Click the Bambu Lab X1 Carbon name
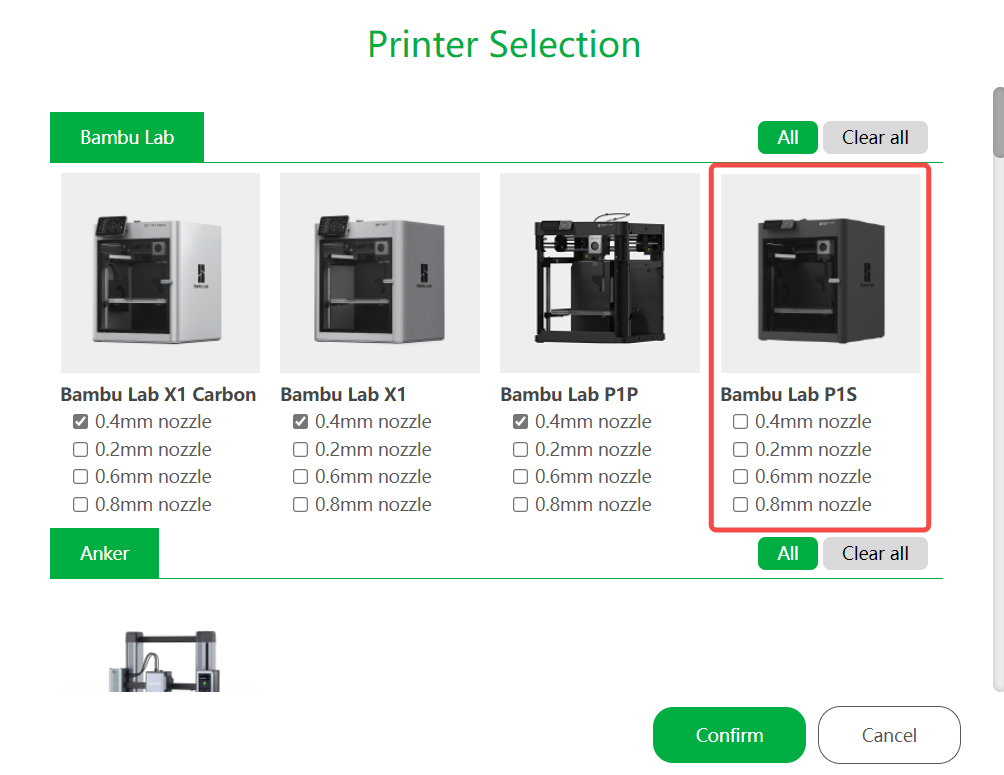 158,394
